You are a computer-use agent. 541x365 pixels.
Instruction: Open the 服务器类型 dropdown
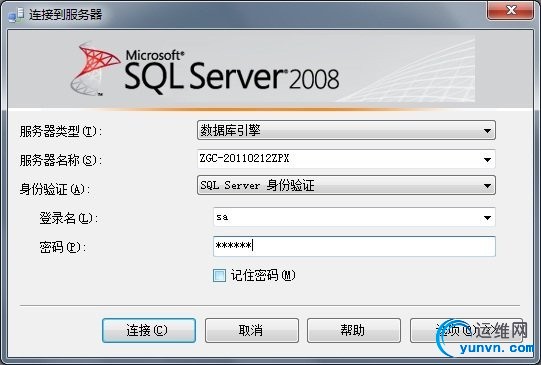[x=346, y=130]
